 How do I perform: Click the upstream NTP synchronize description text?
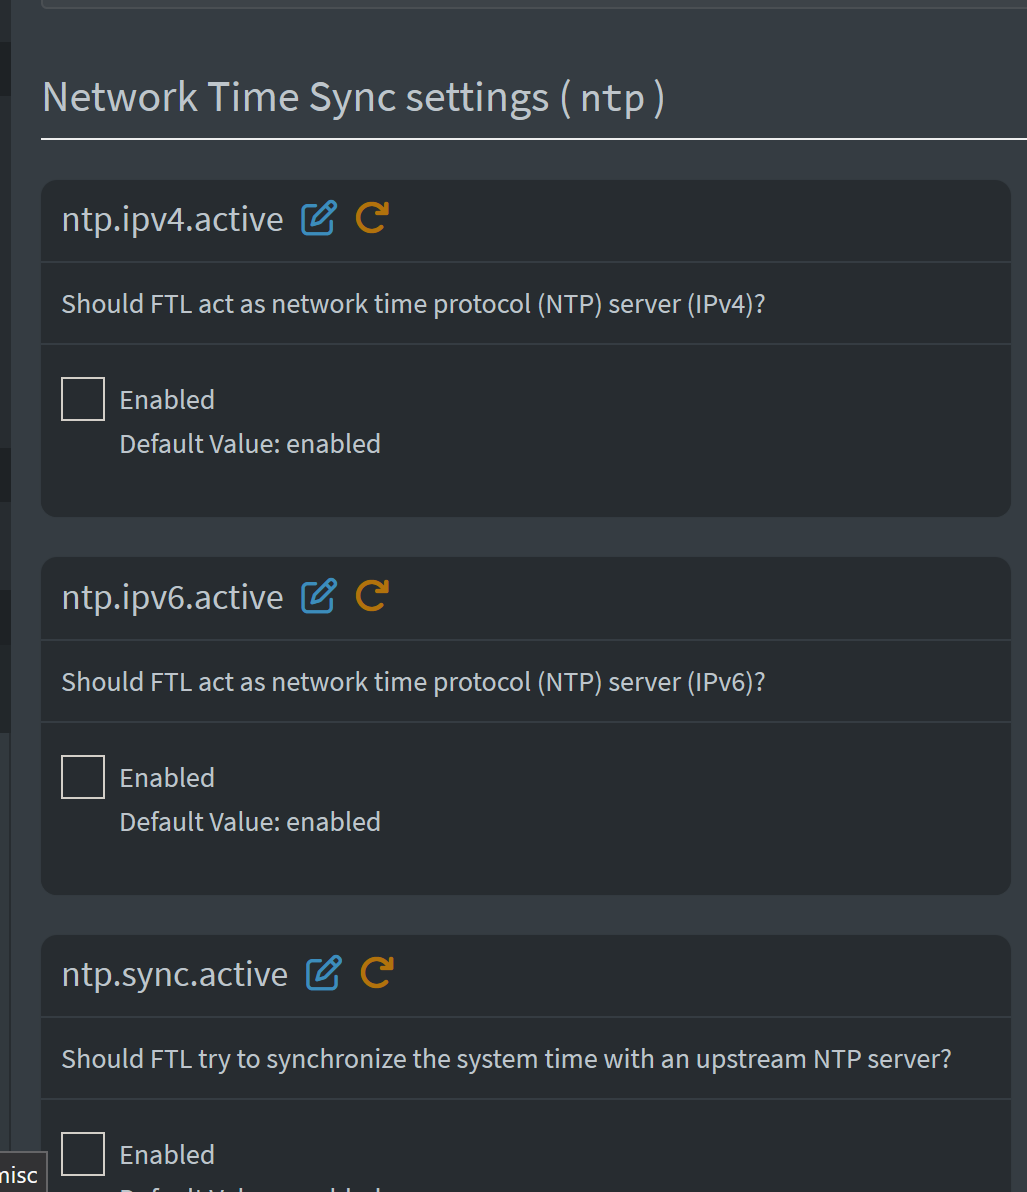point(506,1059)
